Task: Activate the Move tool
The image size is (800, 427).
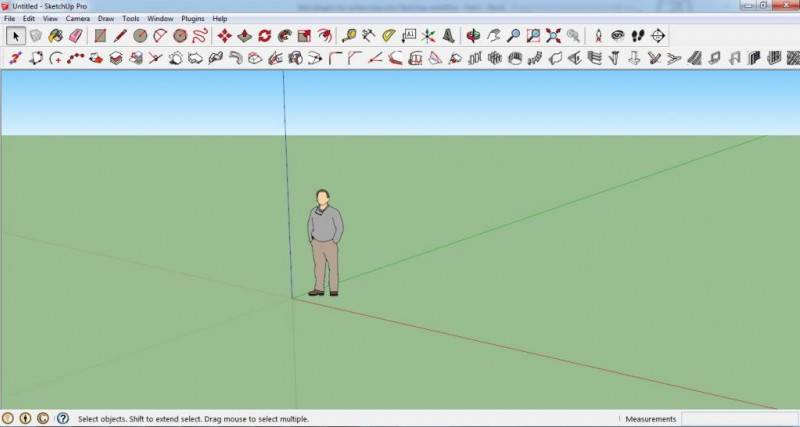Action: pos(224,36)
